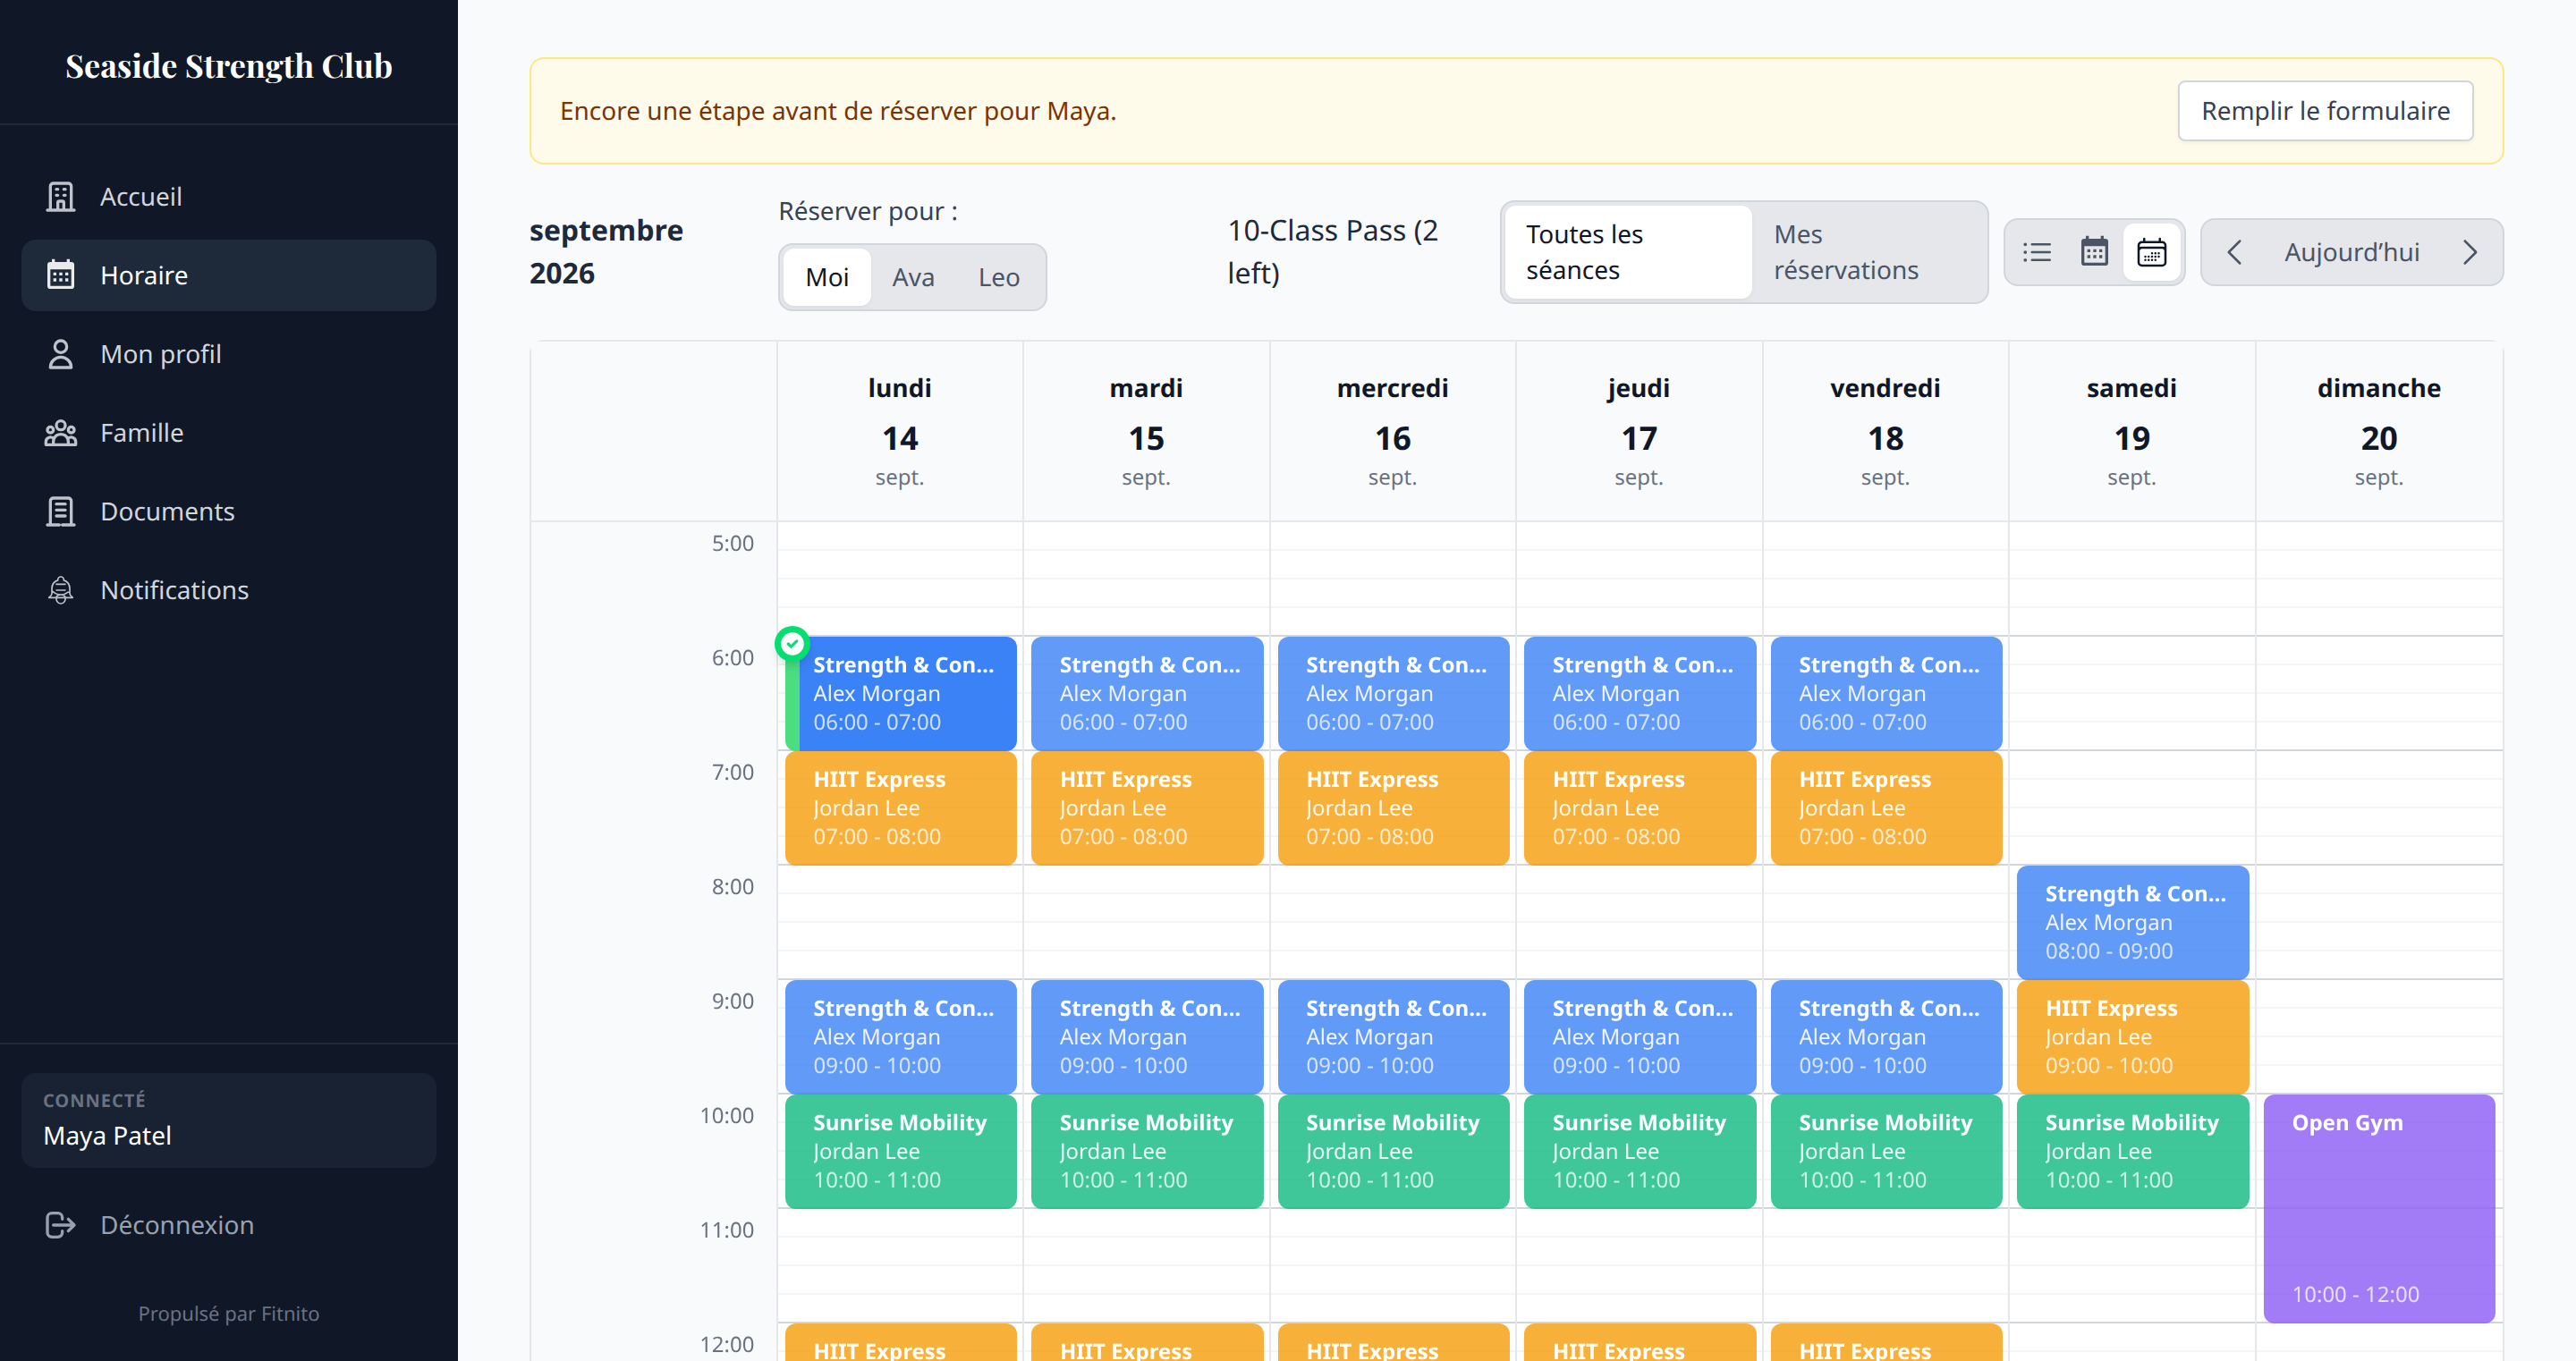Go to previous week chevron

click(2235, 252)
